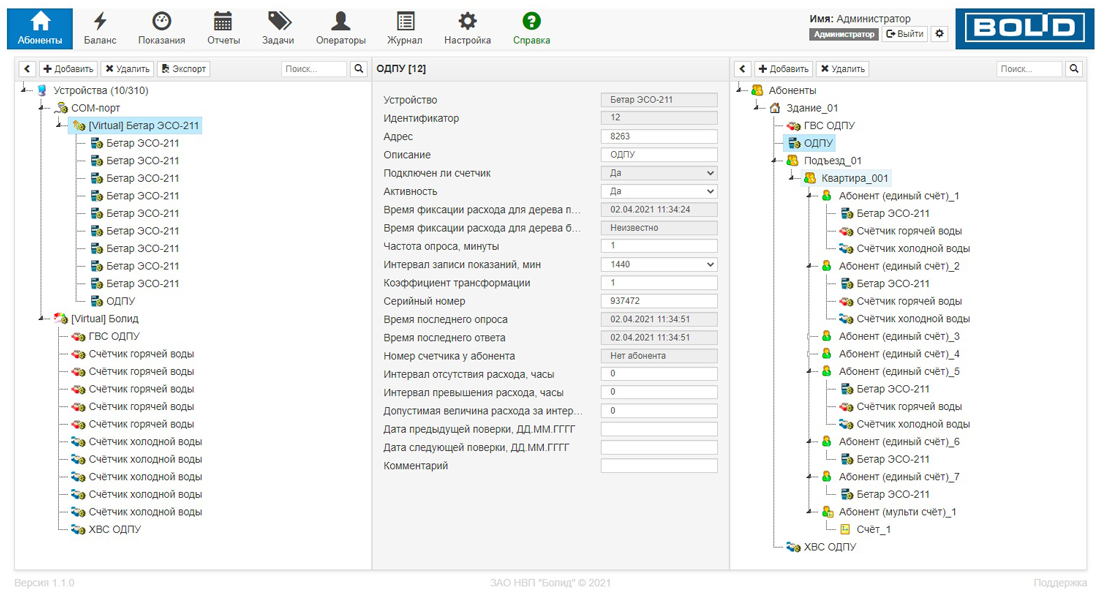Open the Интервал записи показаний dropdown
Viewport: 1100px width, 594px height.
click(659, 264)
